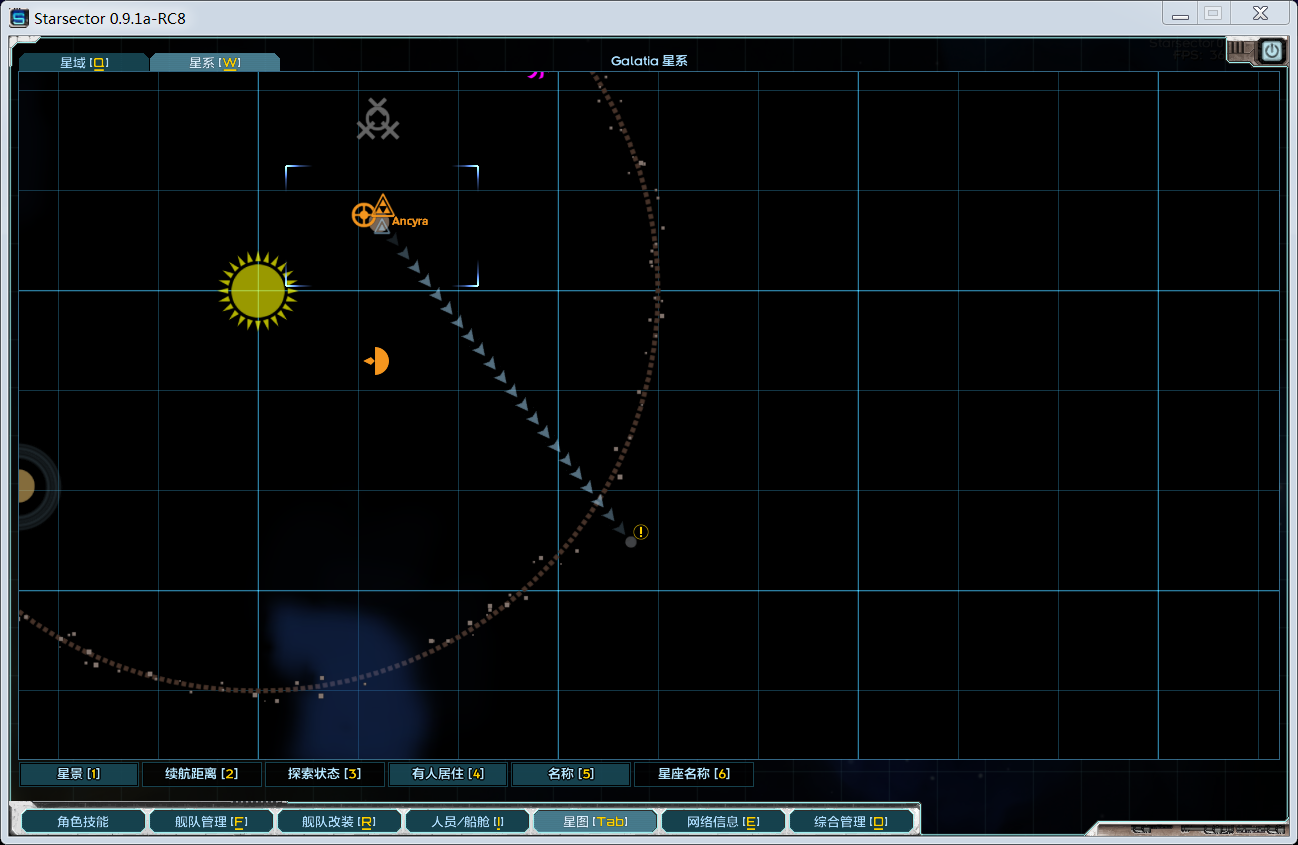Switch to the 星域 [Q] tab
Viewport: 1298px width, 845px height.
[84, 62]
